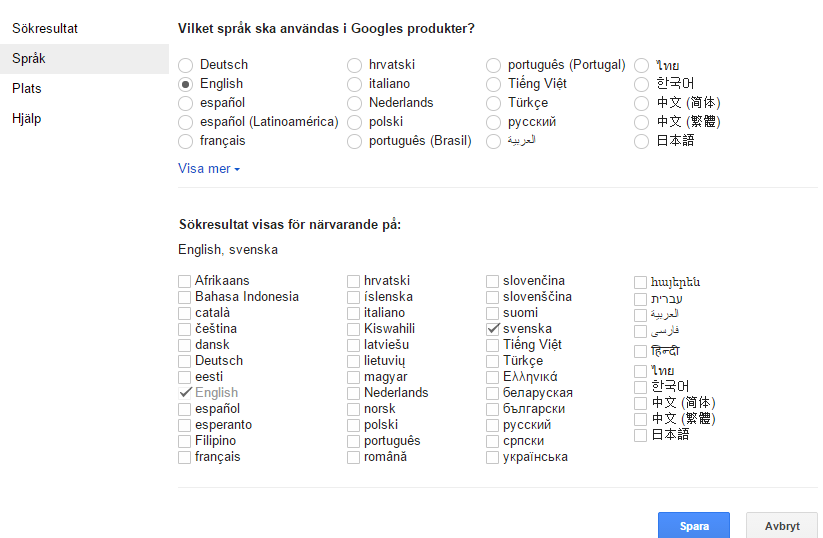The width and height of the screenshot is (823, 538).
Task: Tick the norsk checkbox
Action: click(353, 409)
